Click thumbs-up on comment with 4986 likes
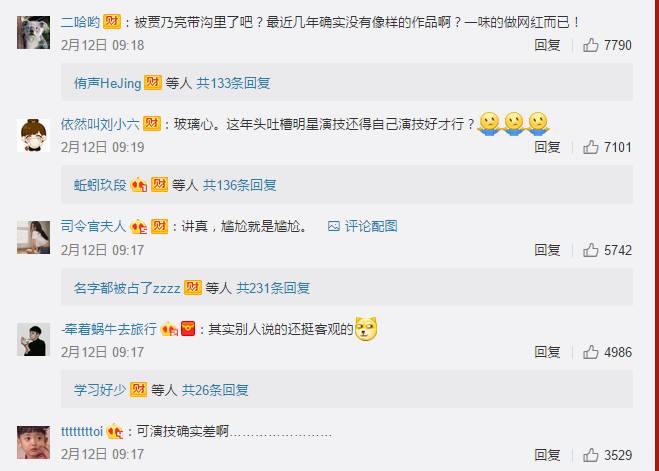Viewport: 659px width, 471px height. click(x=590, y=352)
